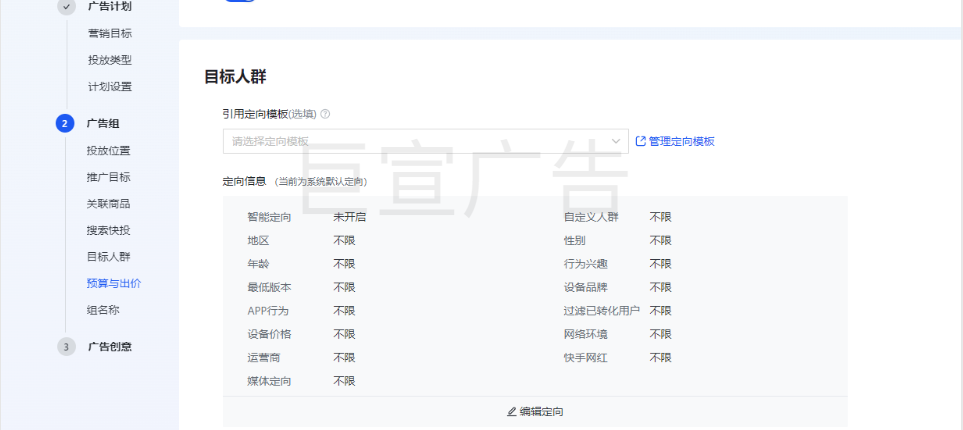Click the 最低版本 label

(269, 287)
